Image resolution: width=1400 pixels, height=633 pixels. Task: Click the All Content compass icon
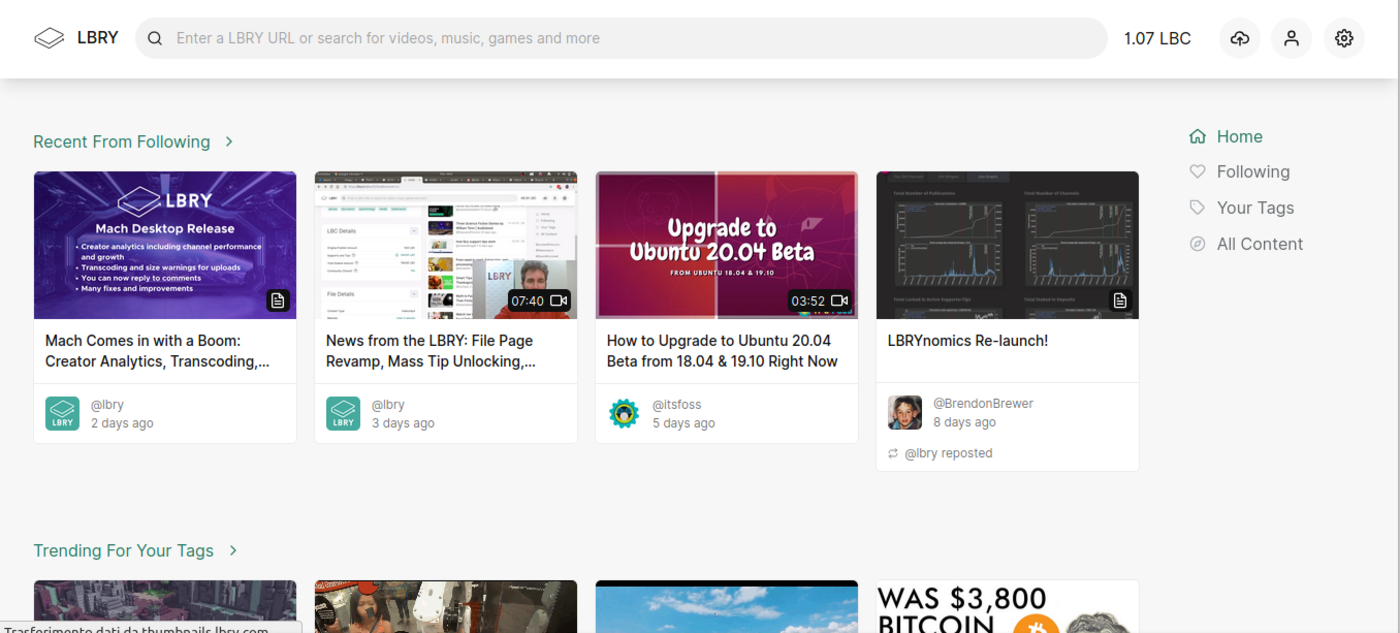[x=1197, y=243]
